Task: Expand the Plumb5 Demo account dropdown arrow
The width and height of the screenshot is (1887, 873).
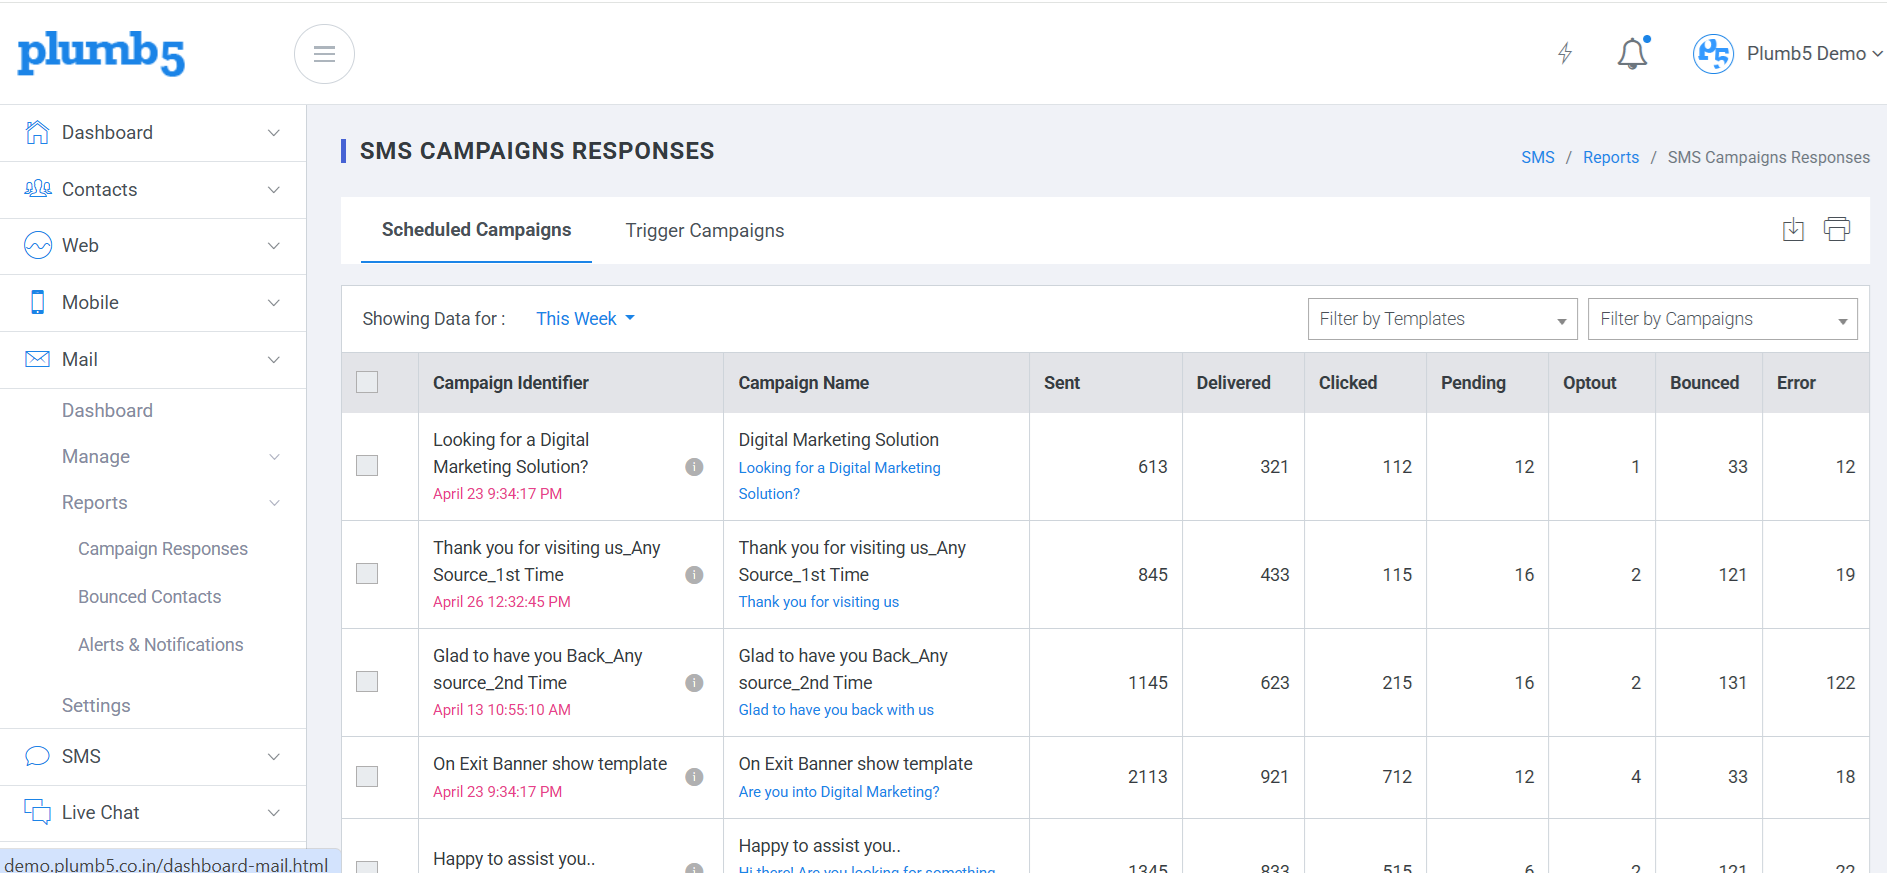Action: (x=1877, y=54)
